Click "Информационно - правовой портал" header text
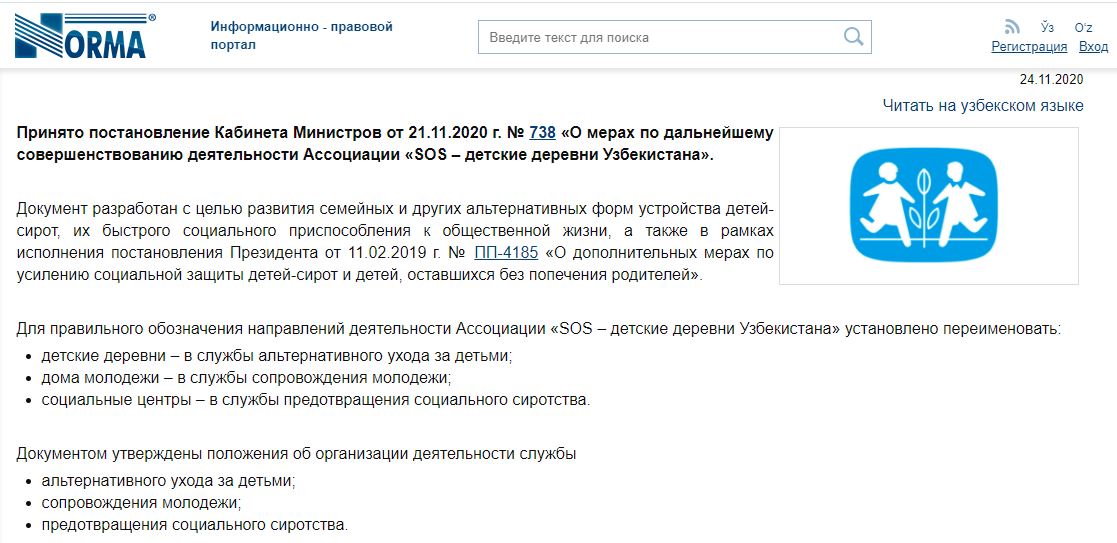Screen dimensions: 1117x543 coord(301,36)
